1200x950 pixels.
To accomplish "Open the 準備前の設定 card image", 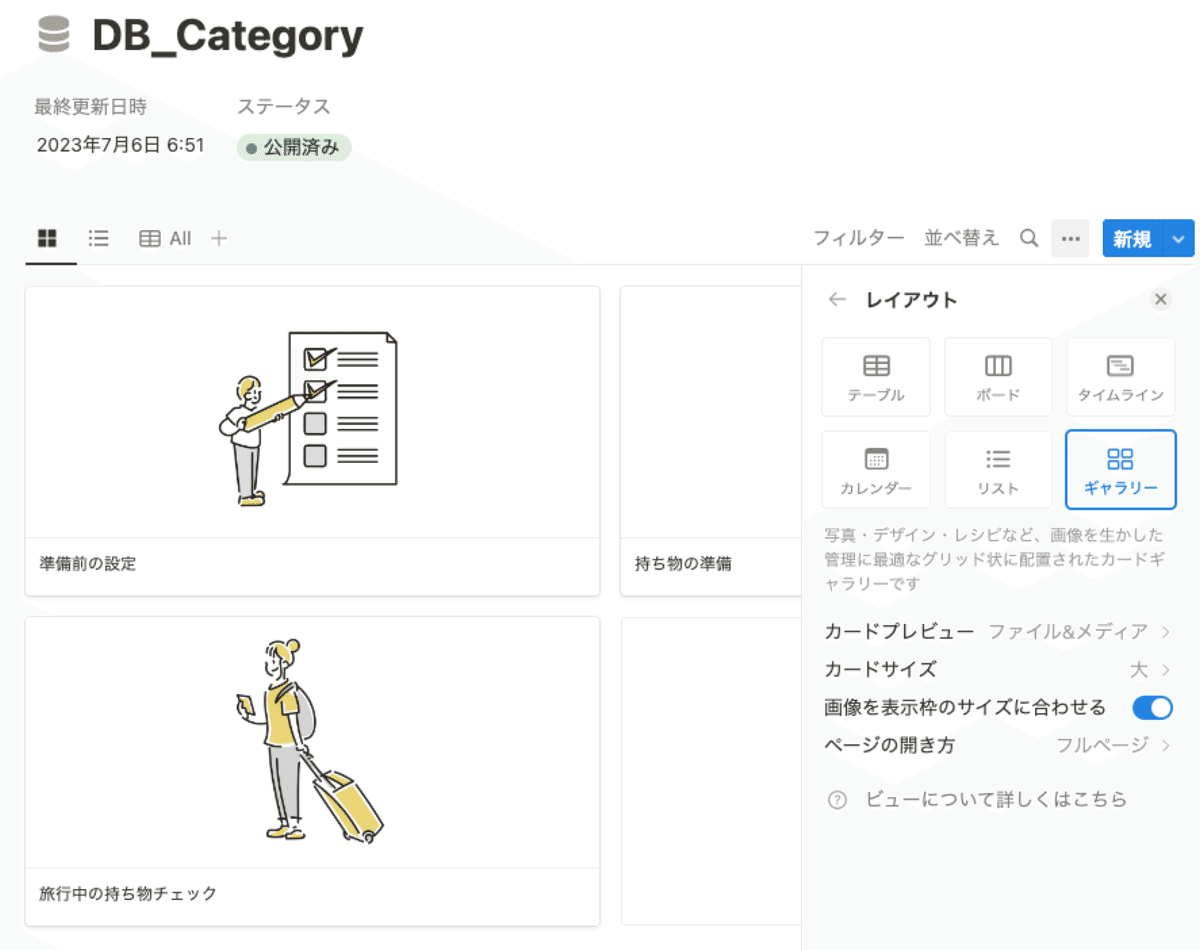I will [x=312, y=413].
